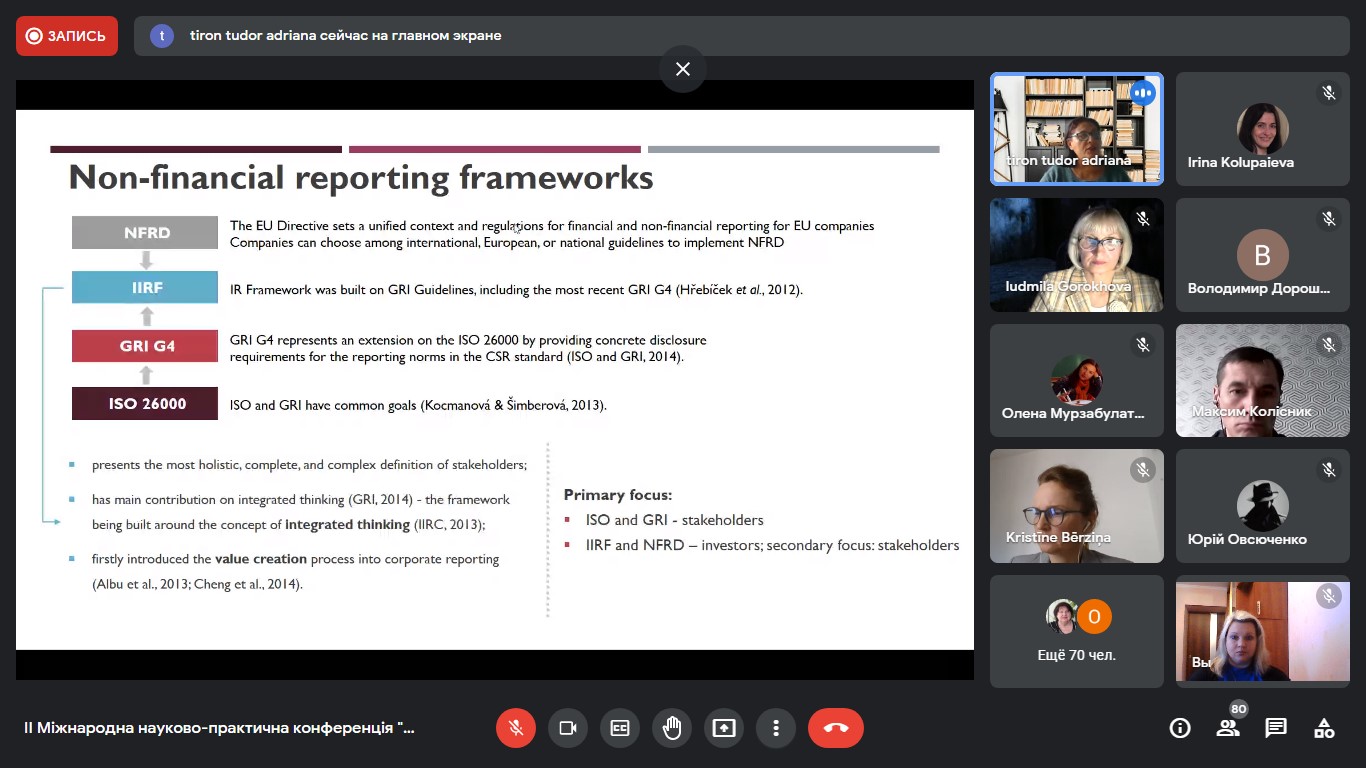Screen dimensions: 1366x768
Task: Click the Максим Колісник video tile
Action: click(x=1262, y=381)
